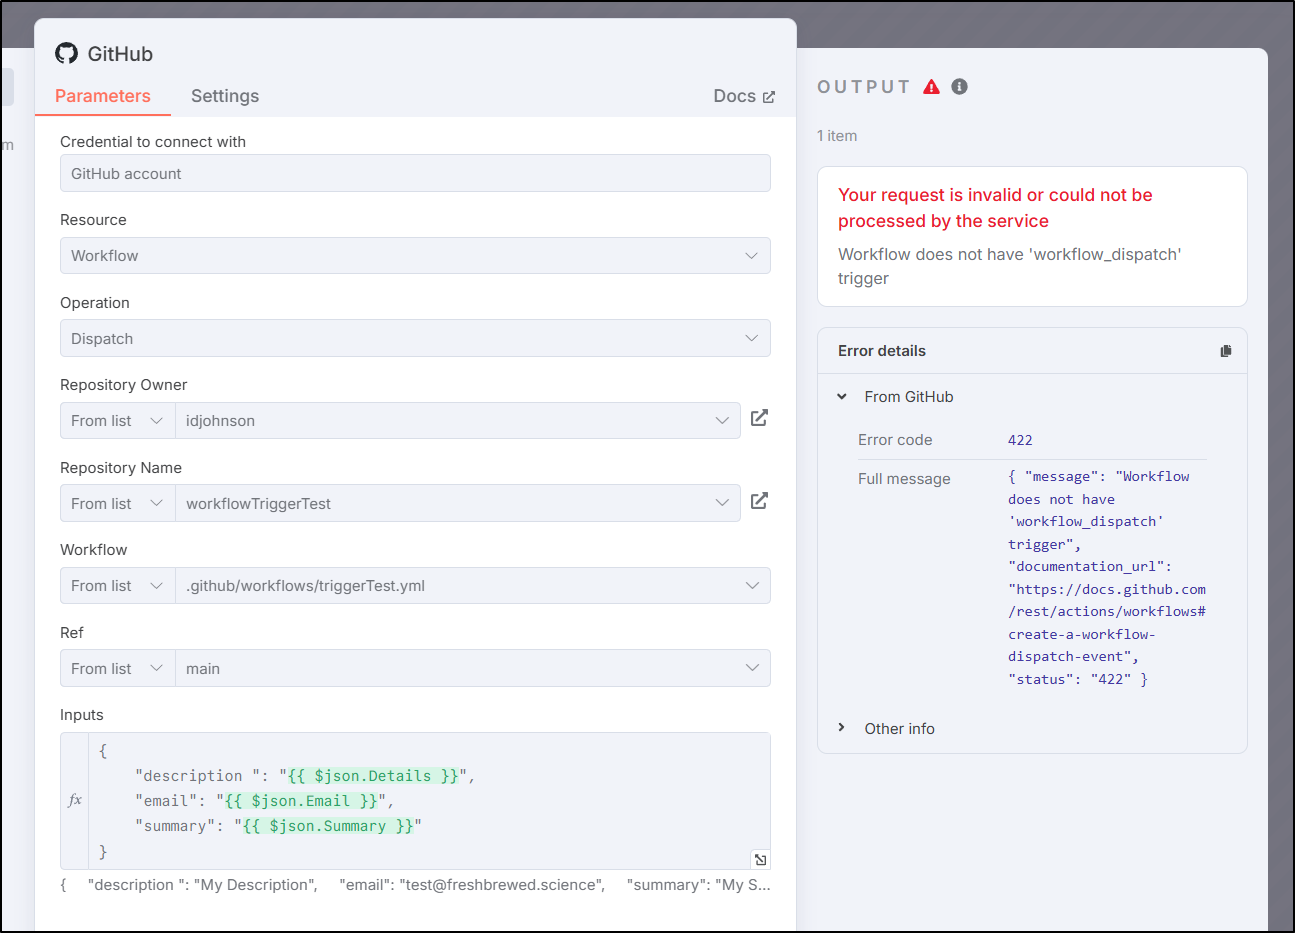Expand the Inputs editor with the corner icon
The image size is (1295, 933).
tap(760, 859)
